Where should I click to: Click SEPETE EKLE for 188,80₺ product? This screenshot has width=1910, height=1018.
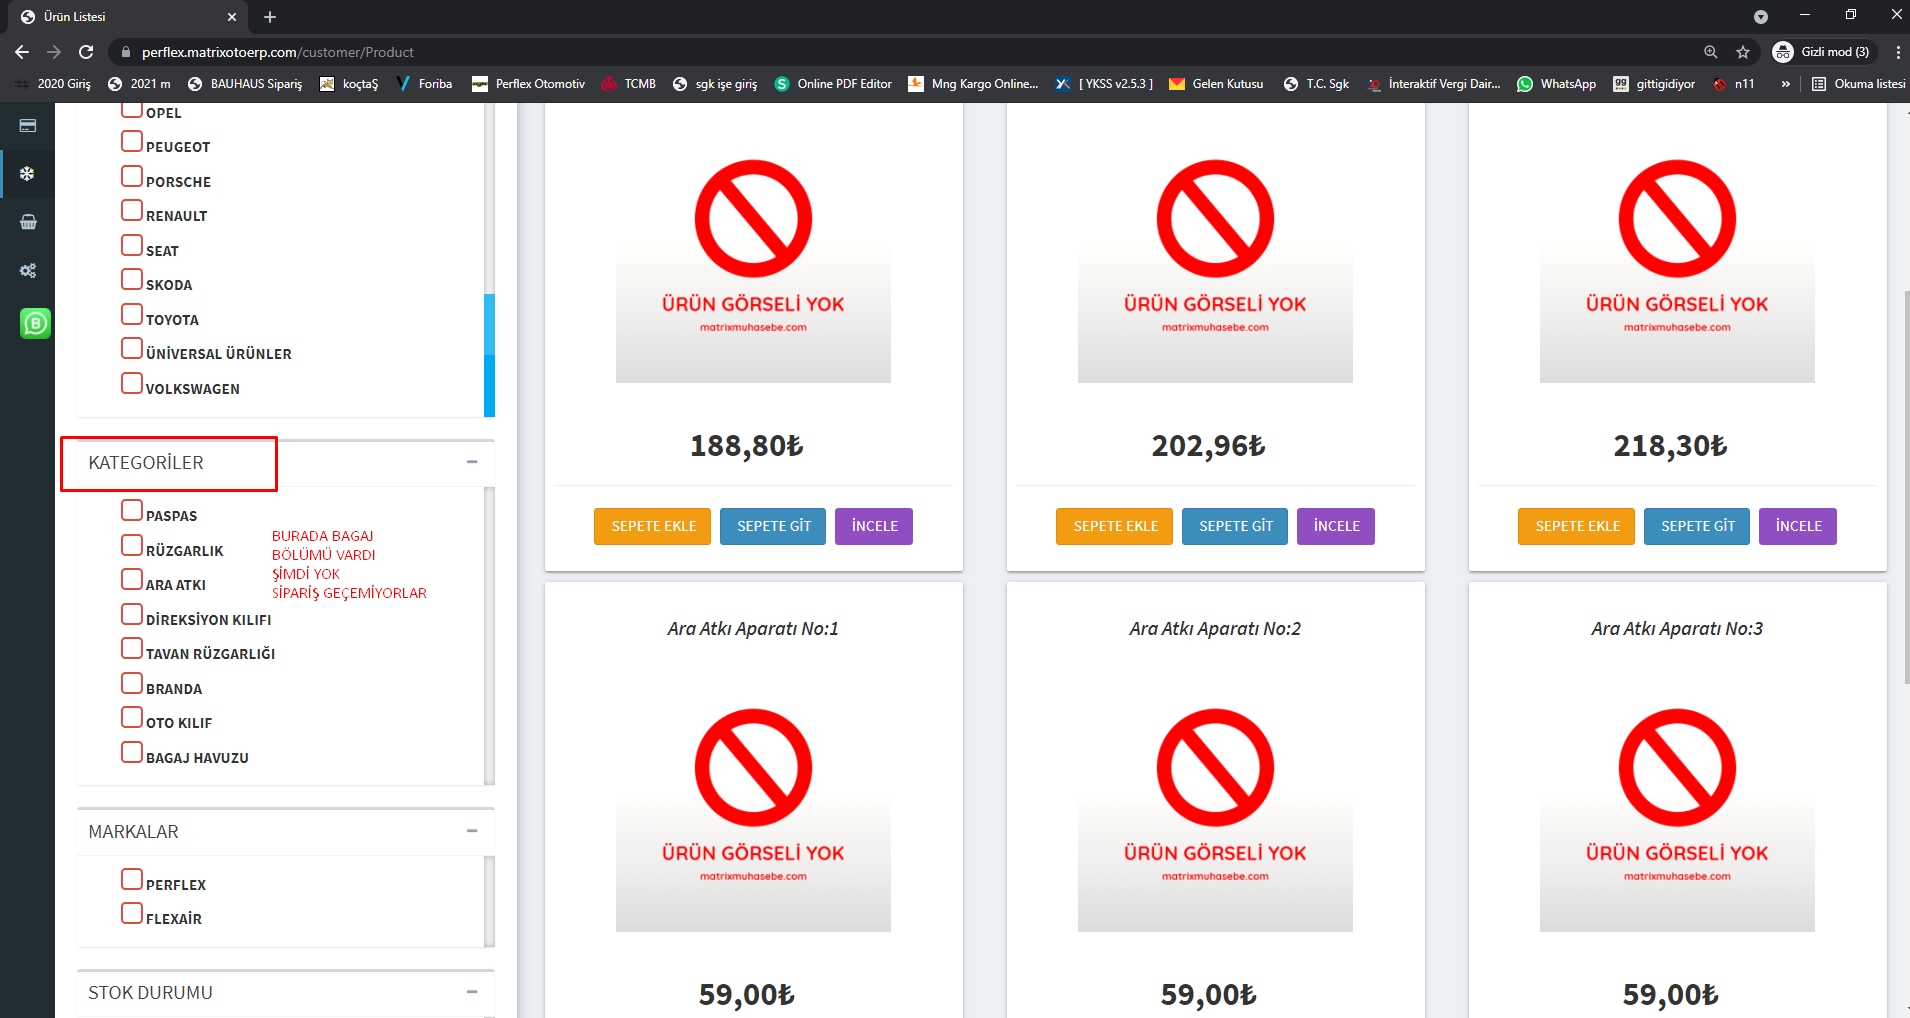click(653, 526)
